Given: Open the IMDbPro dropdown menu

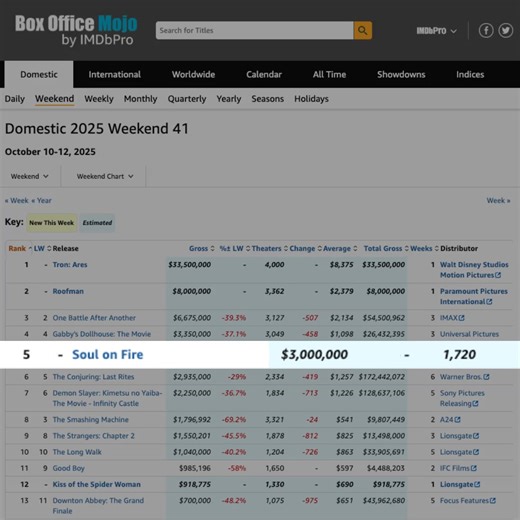Looking at the screenshot, I should pos(436,31).
